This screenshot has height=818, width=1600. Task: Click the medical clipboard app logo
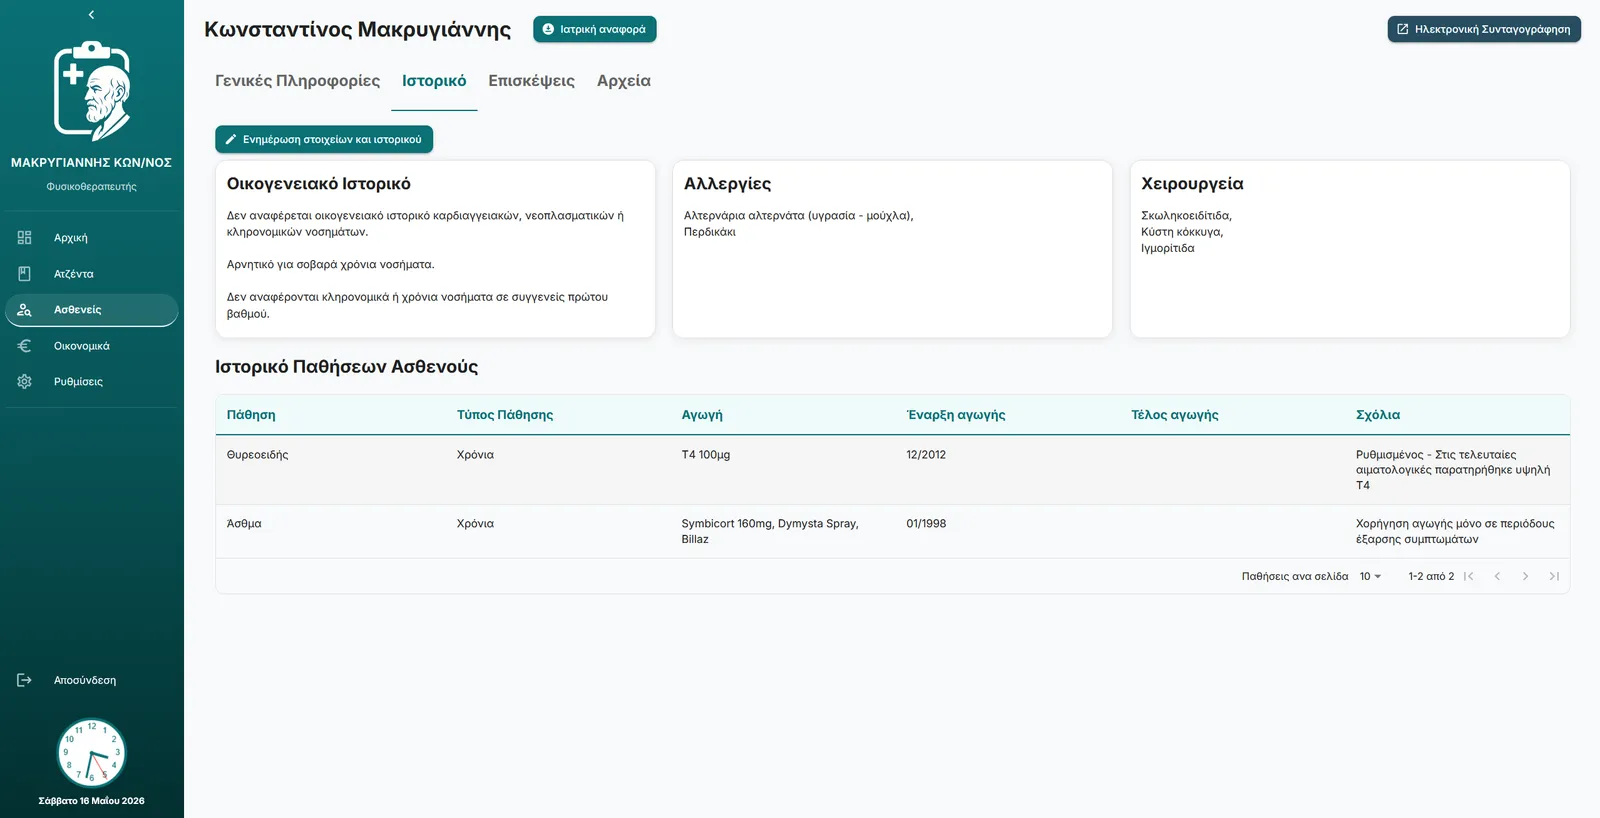pyautogui.click(x=92, y=91)
